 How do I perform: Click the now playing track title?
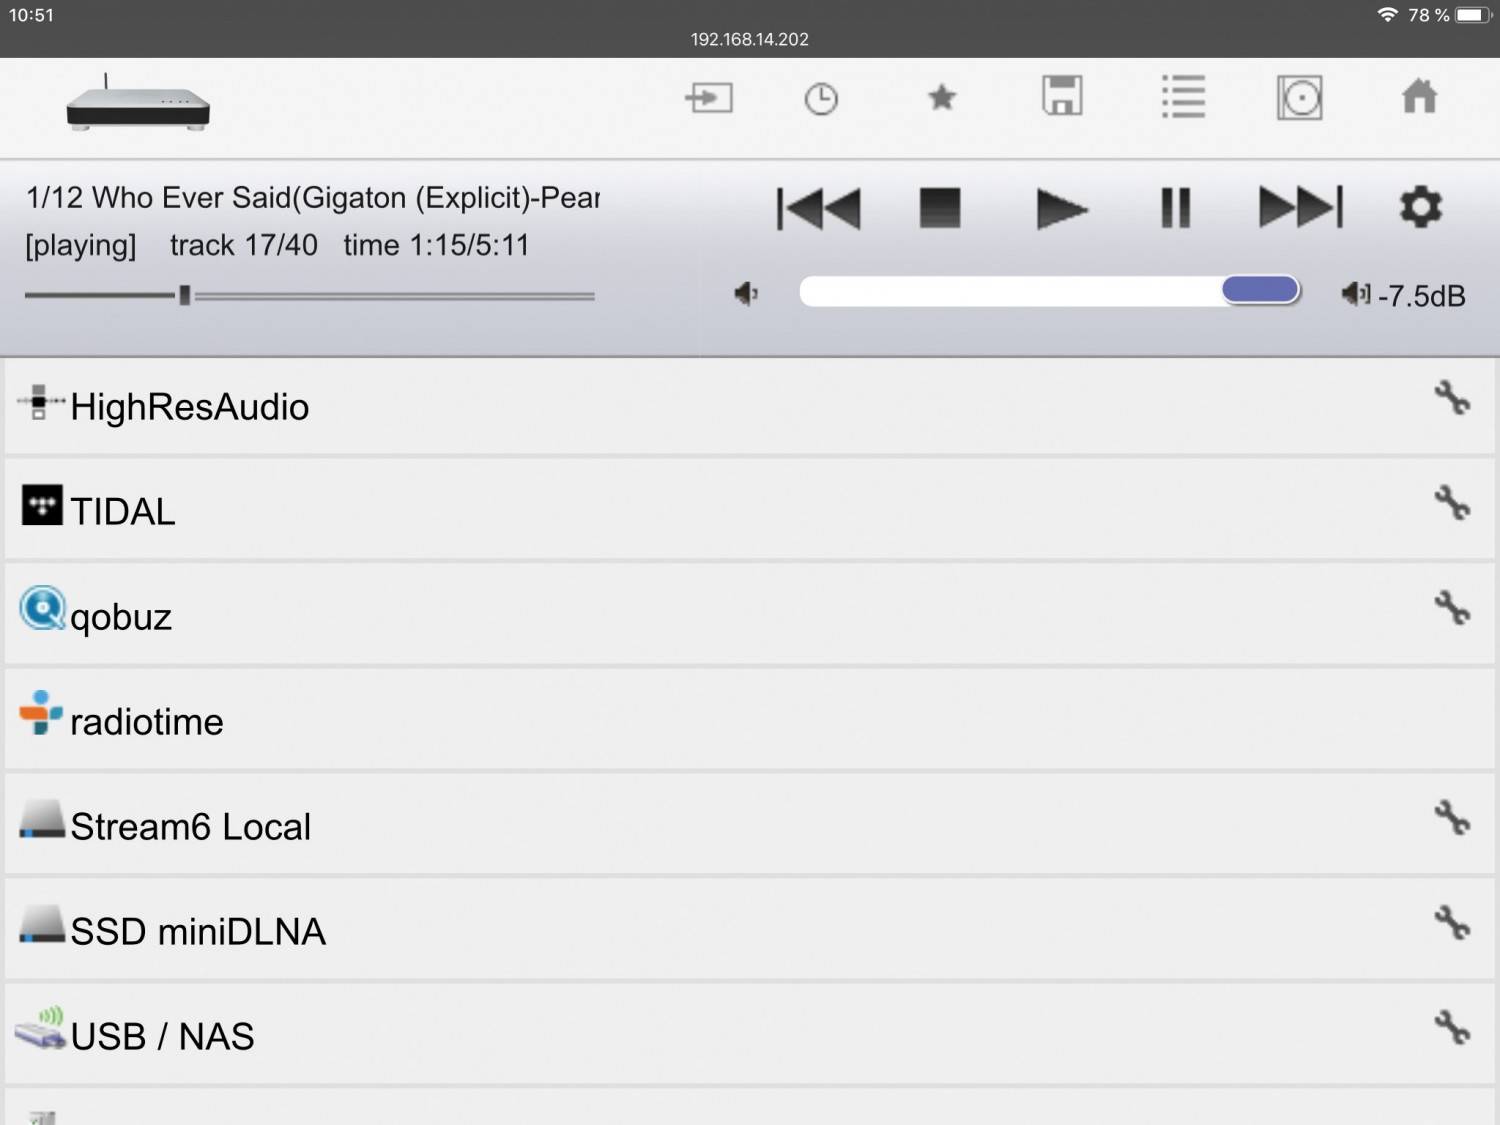coord(313,198)
